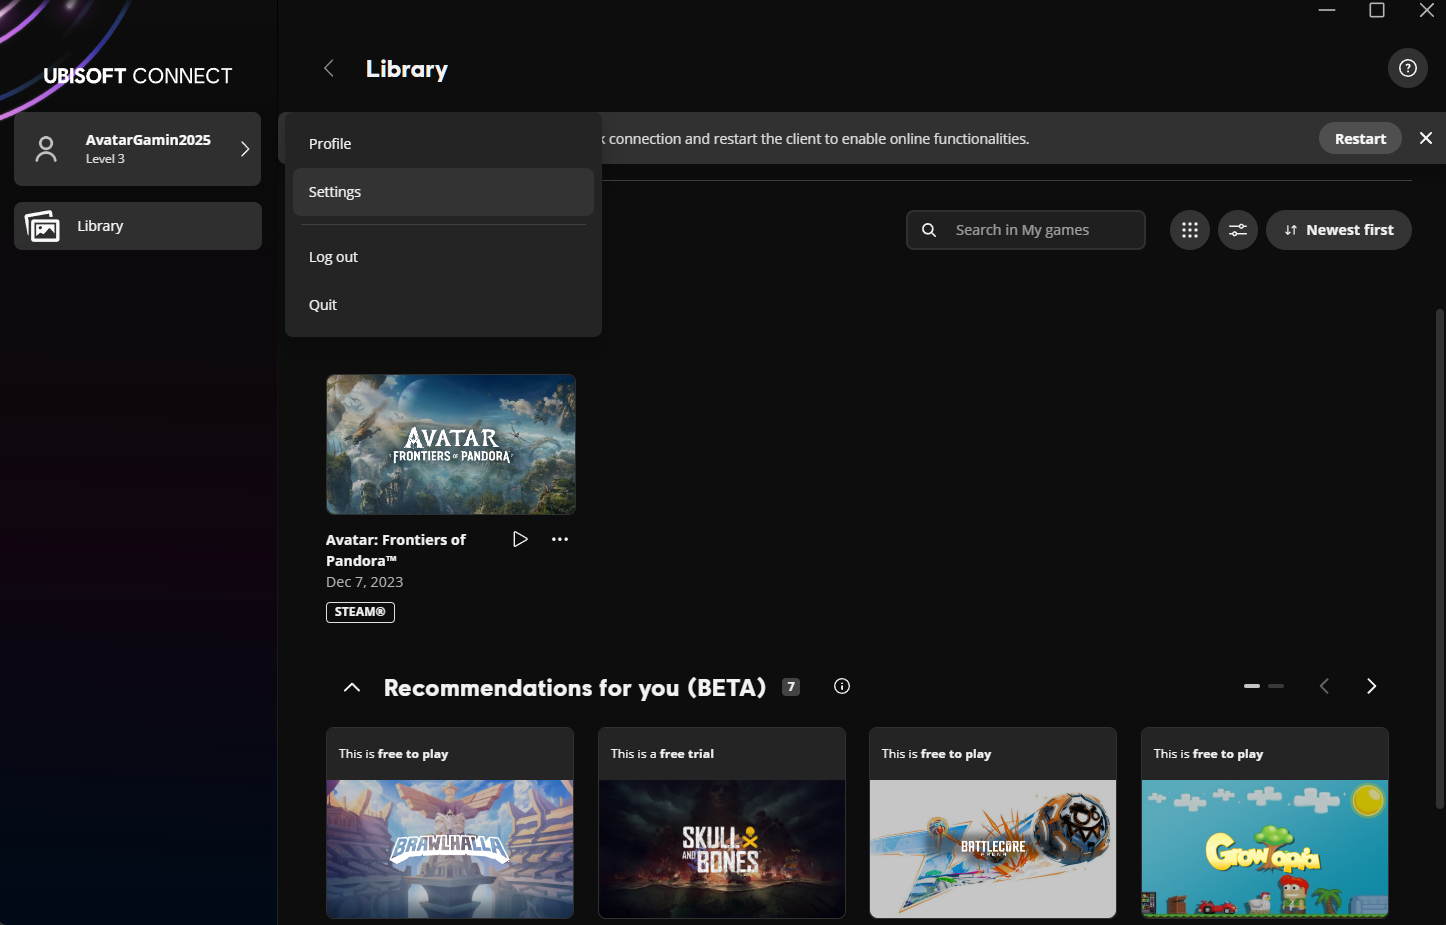Collapse Recommendations for you section

[351, 687]
